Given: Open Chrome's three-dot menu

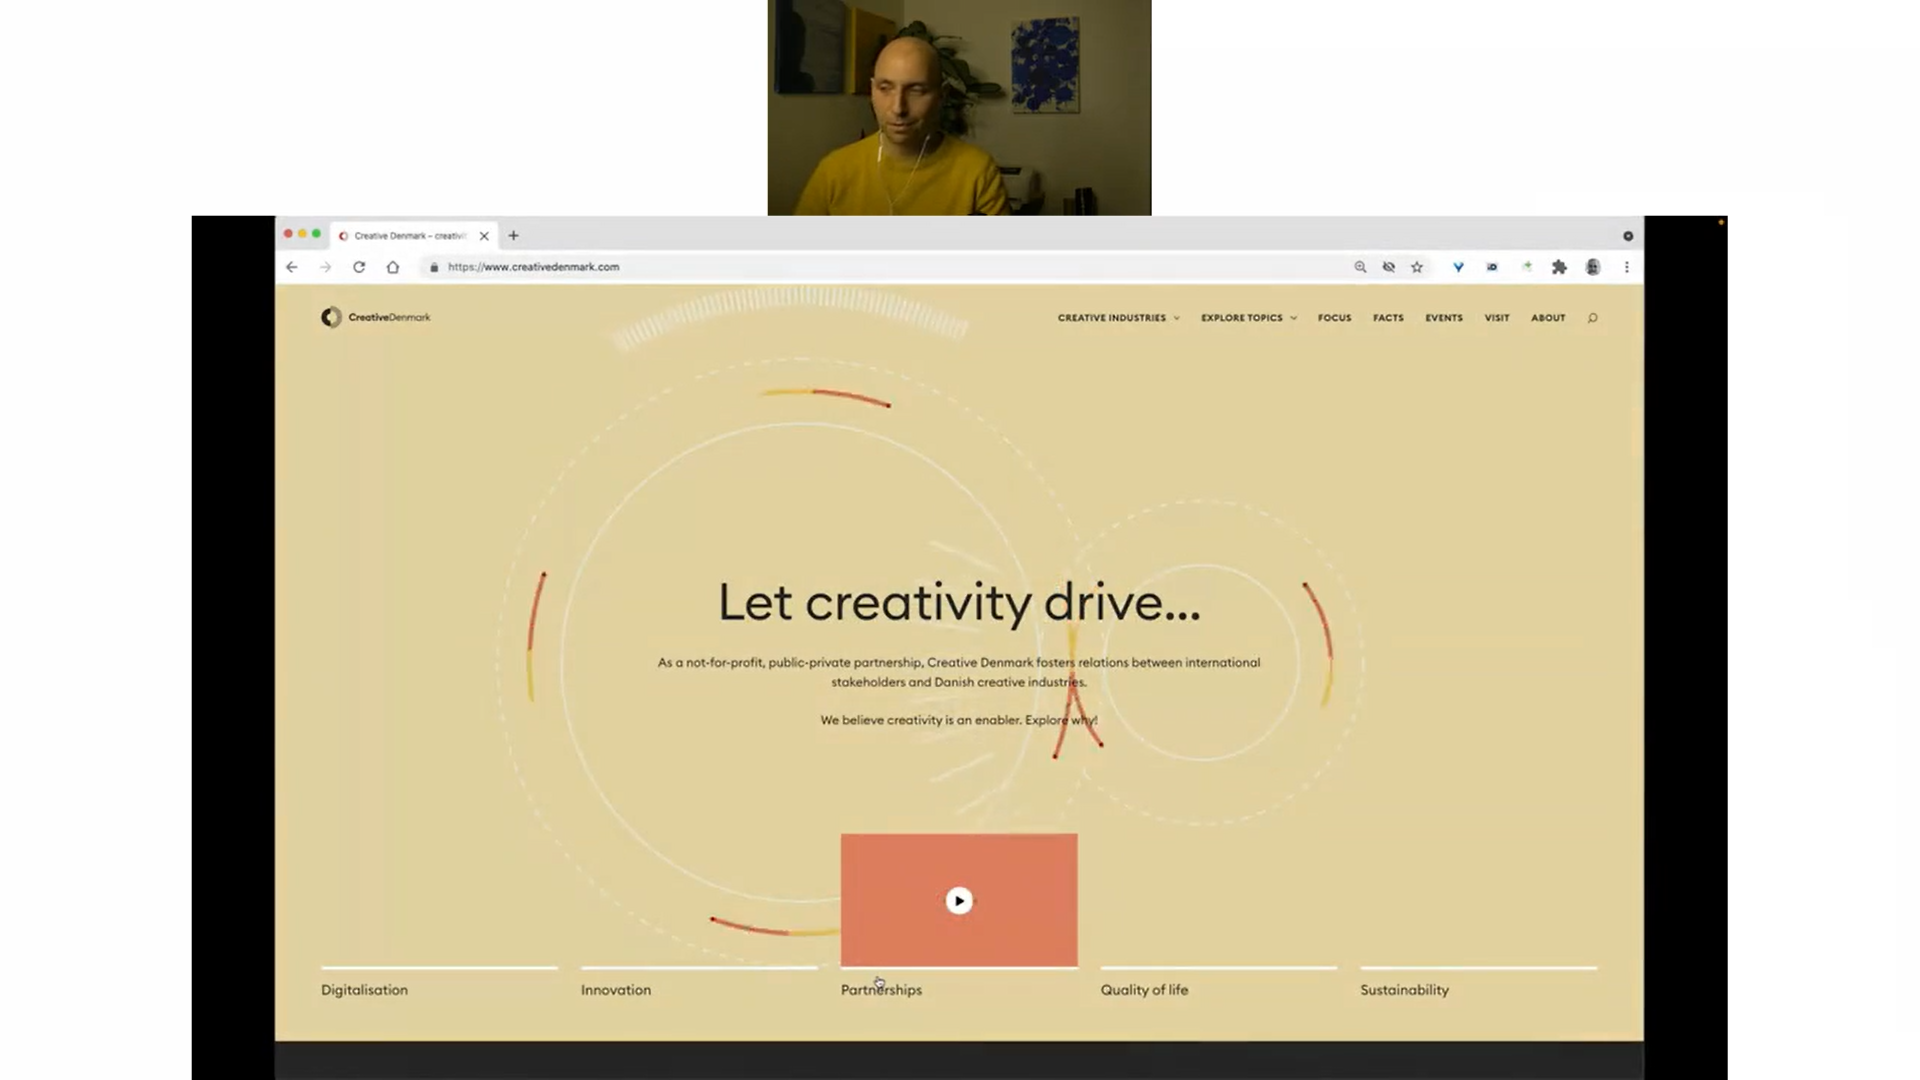Looking at the screenshot, I should point(1627,267).
